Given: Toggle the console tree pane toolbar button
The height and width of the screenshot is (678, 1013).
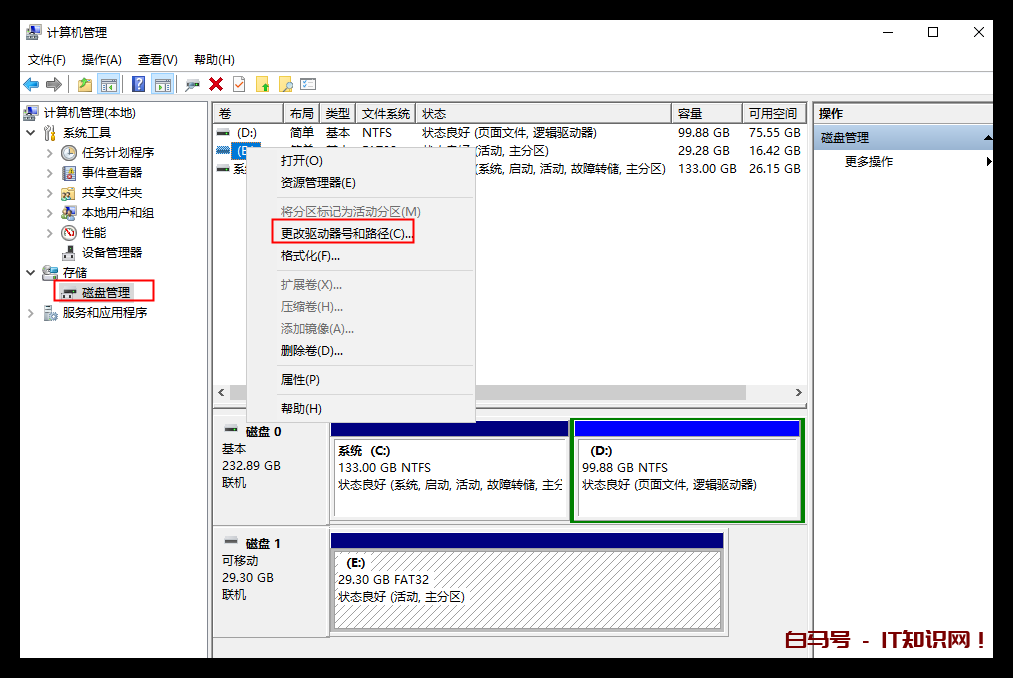Looking at the screenshot, I should click(x=109, y=85).
